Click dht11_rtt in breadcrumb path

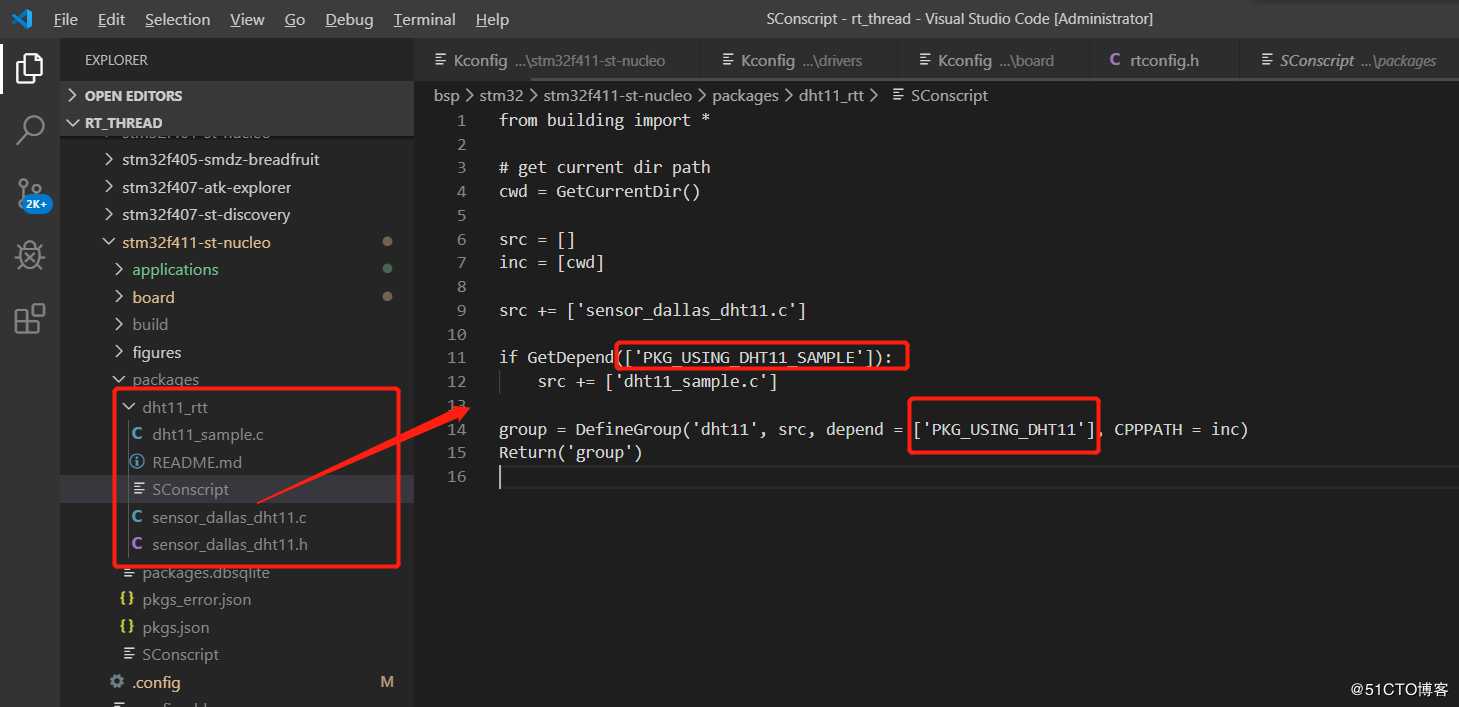tap(831, 96)
